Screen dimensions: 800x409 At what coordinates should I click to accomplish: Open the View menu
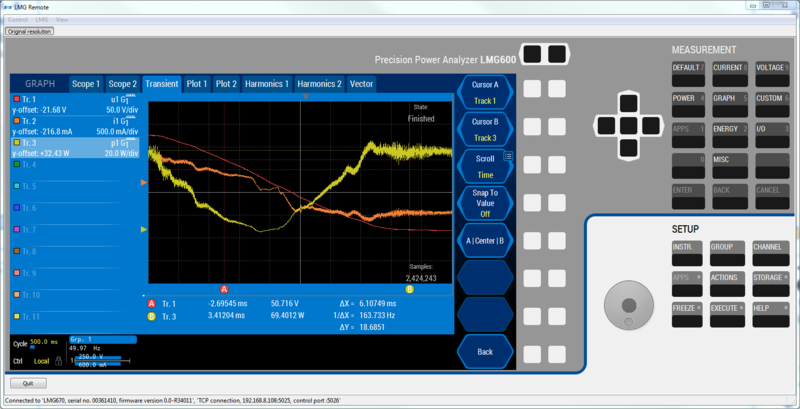click(62, 19)
